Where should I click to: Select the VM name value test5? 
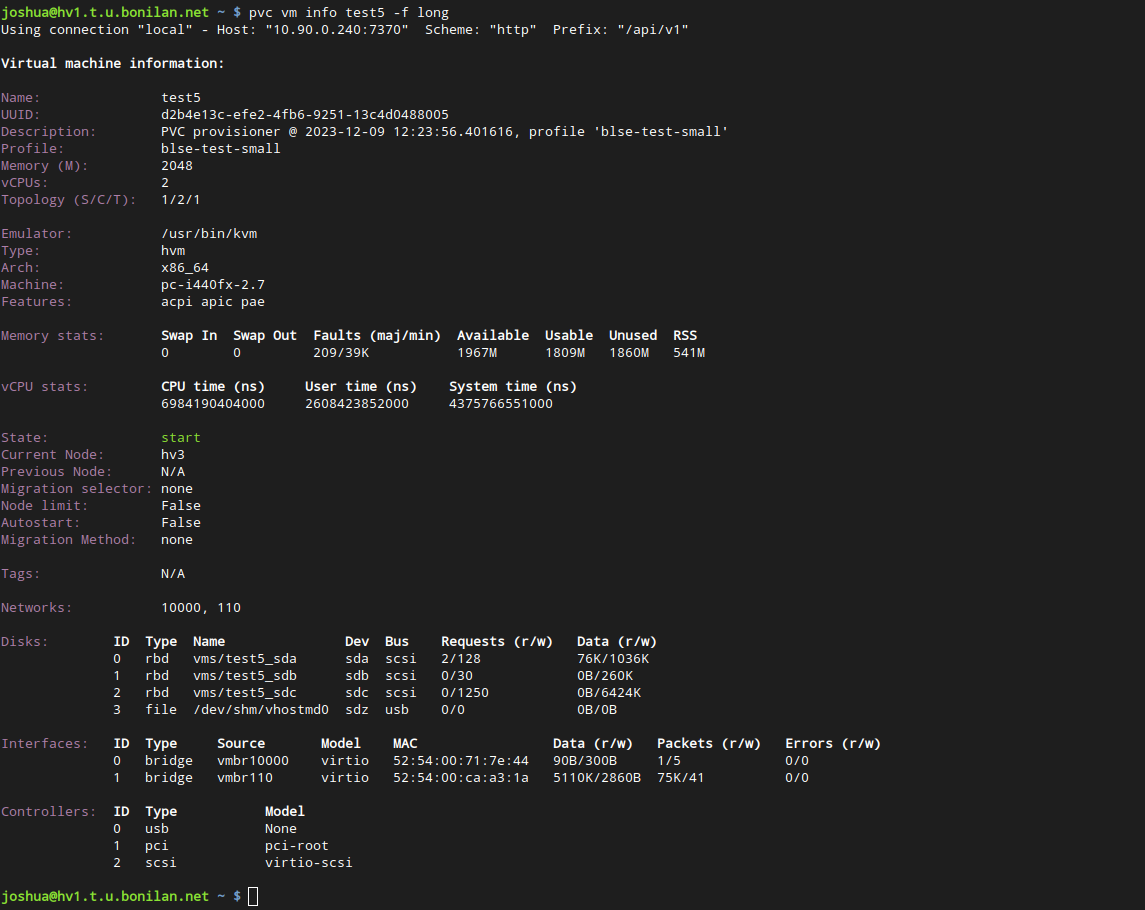(181, 97)
